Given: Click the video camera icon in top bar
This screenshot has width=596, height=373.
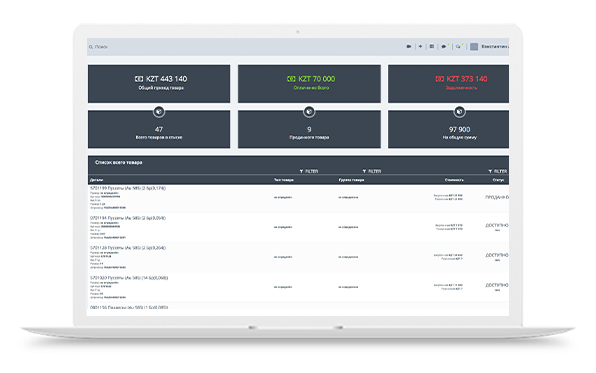Looking at the screenshot, I should (409, 46).
